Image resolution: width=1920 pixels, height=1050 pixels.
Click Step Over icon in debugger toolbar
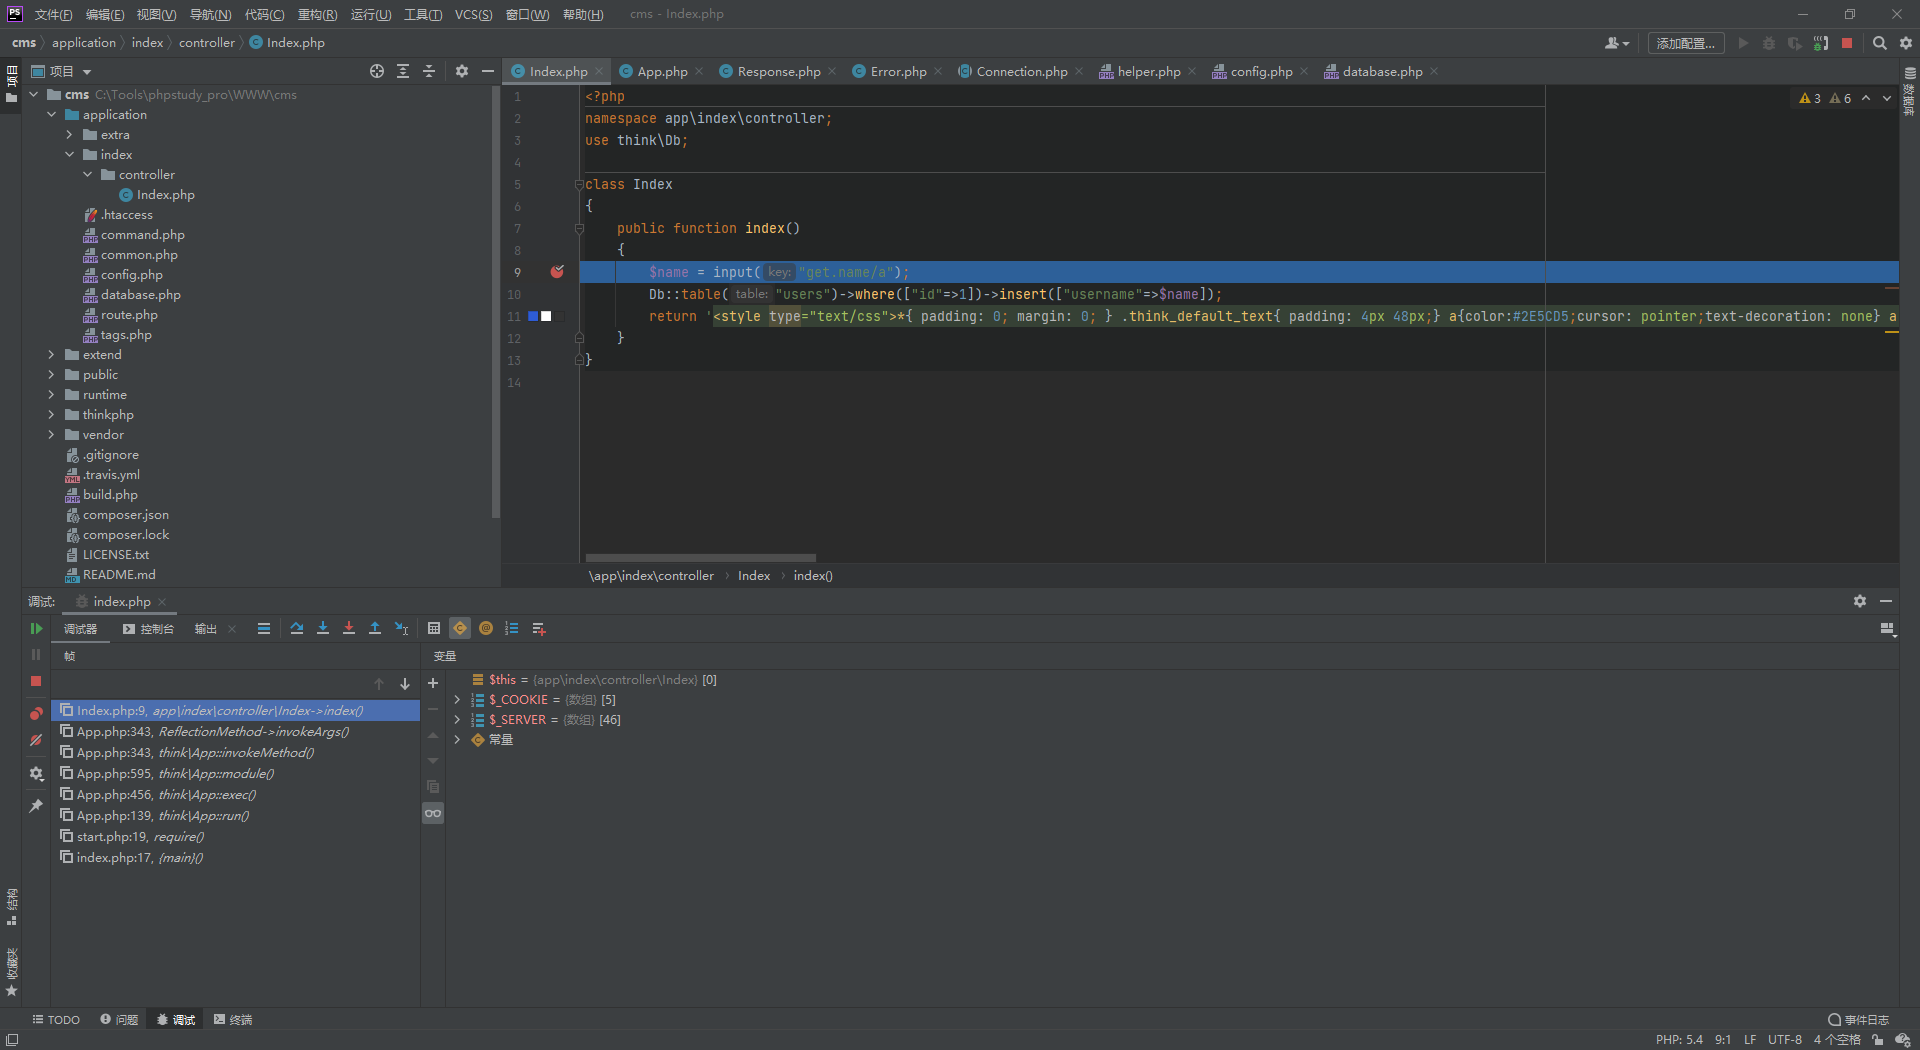point(297,629)
